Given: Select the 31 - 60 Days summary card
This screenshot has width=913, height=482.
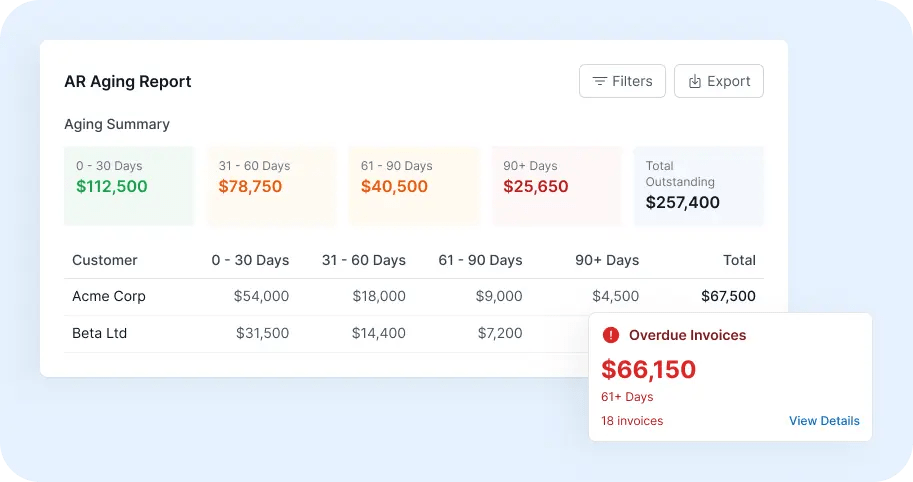Looking at the screenshot, I should coord(271,186).
